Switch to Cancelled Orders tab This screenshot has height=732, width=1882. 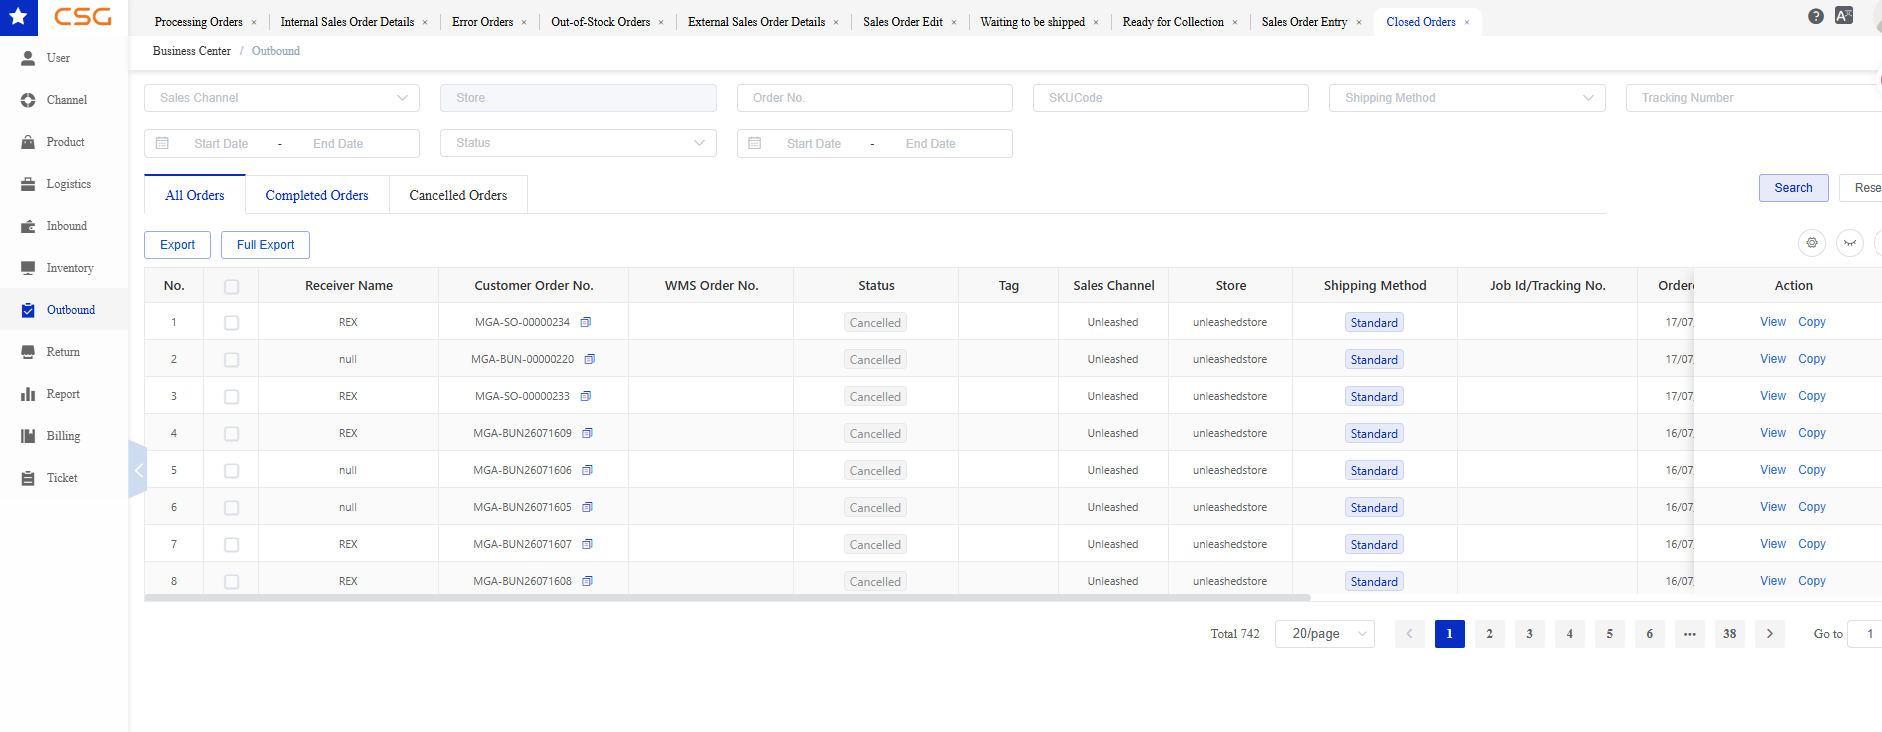[458, 195]
